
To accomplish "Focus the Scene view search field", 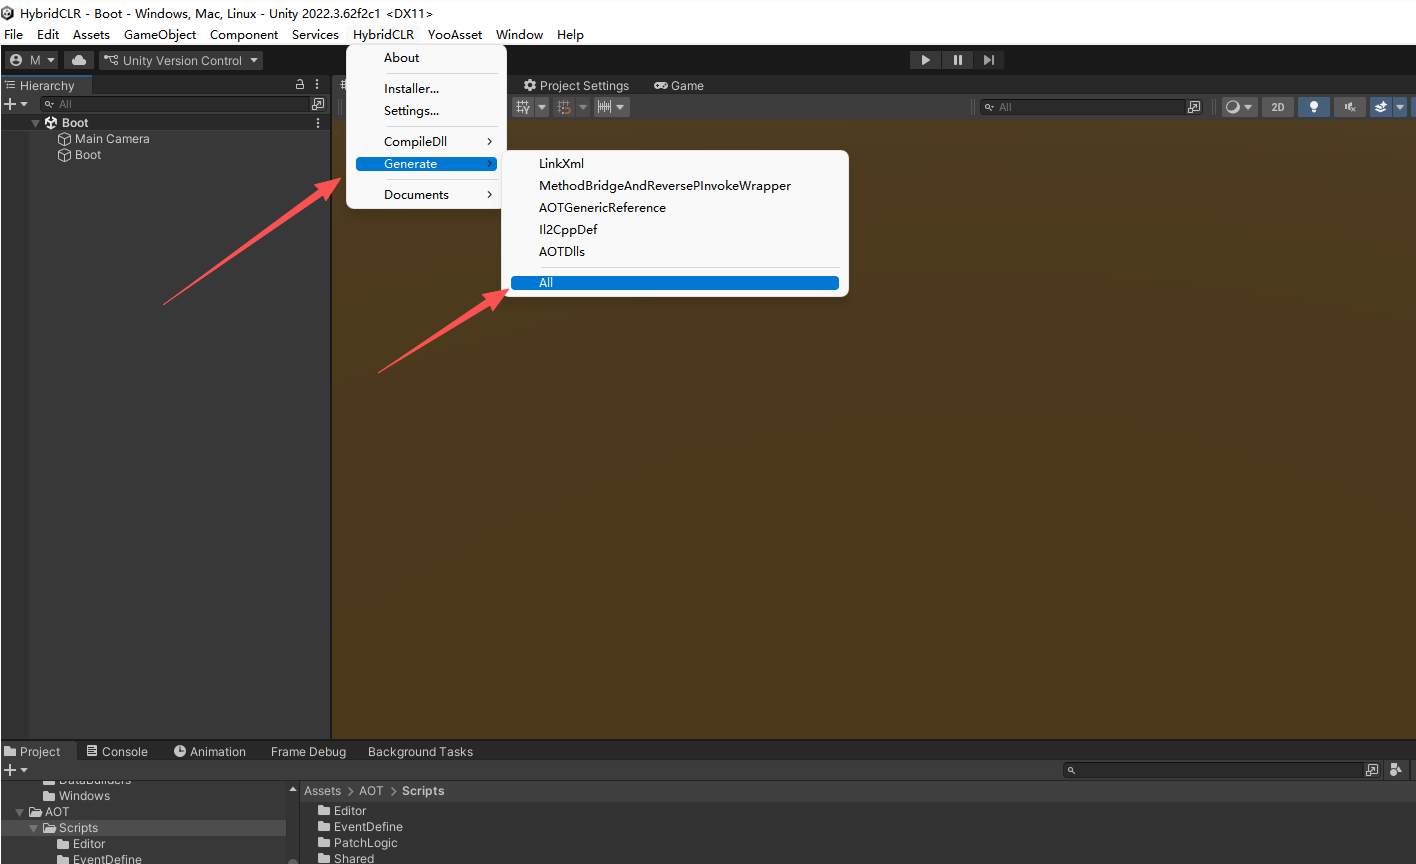I will [x=1083, y=107].
